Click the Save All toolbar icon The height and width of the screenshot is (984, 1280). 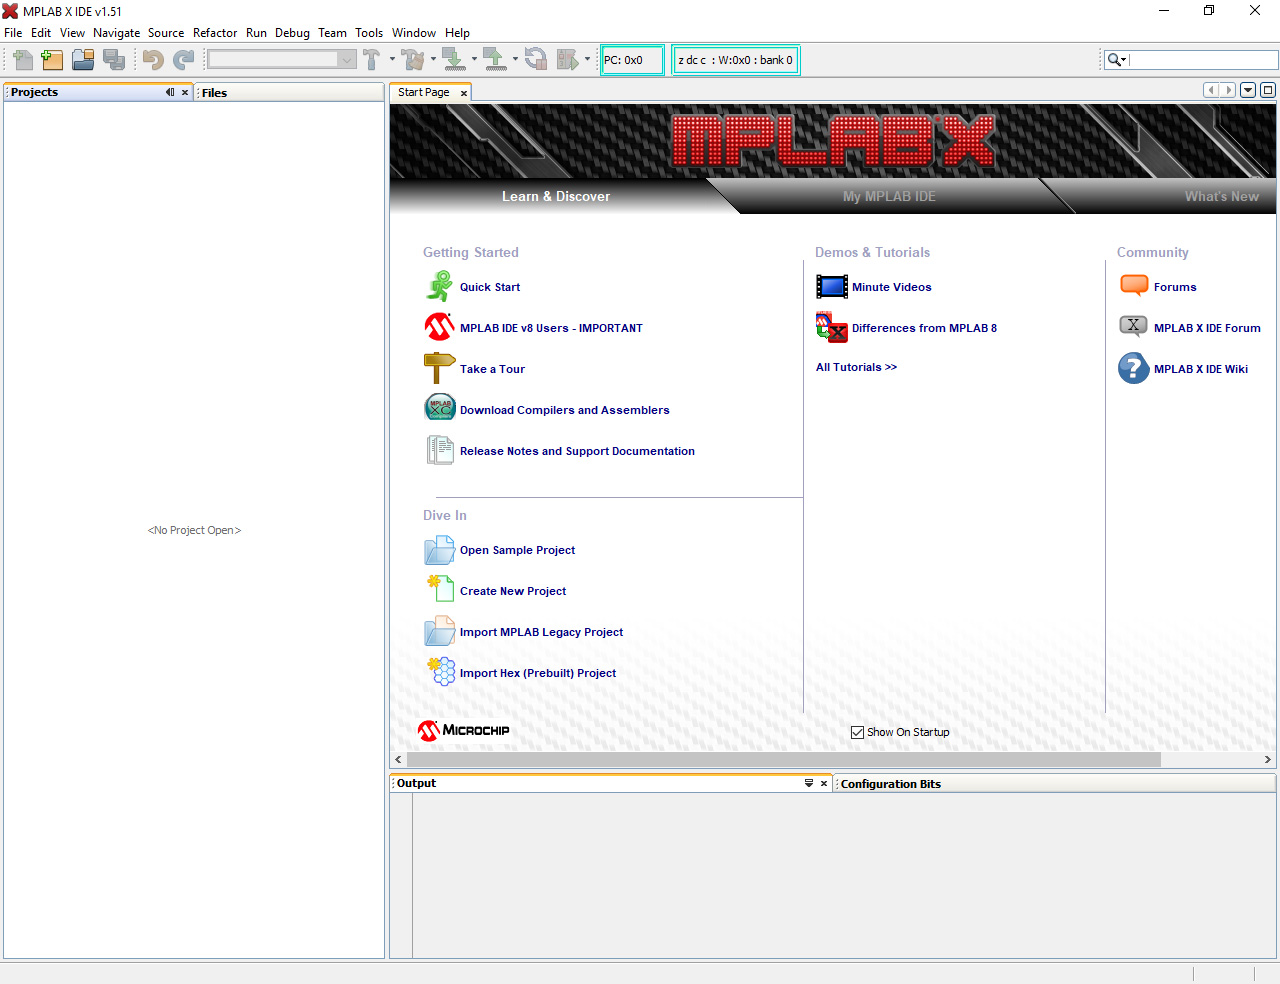pos(114,60)
